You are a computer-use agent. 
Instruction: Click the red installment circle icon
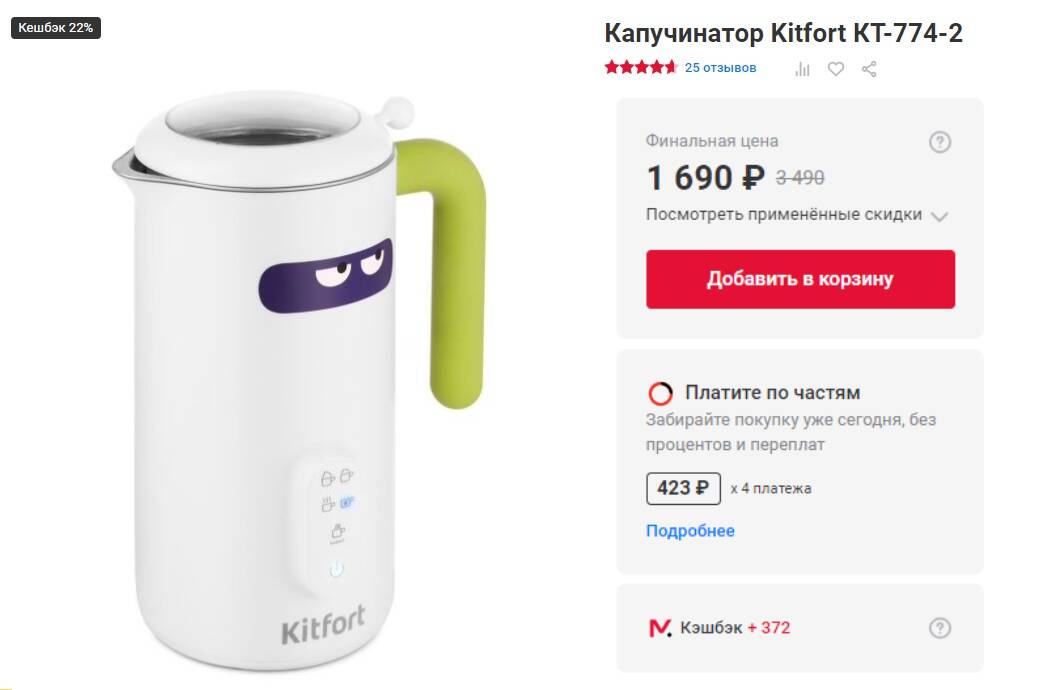660,393
